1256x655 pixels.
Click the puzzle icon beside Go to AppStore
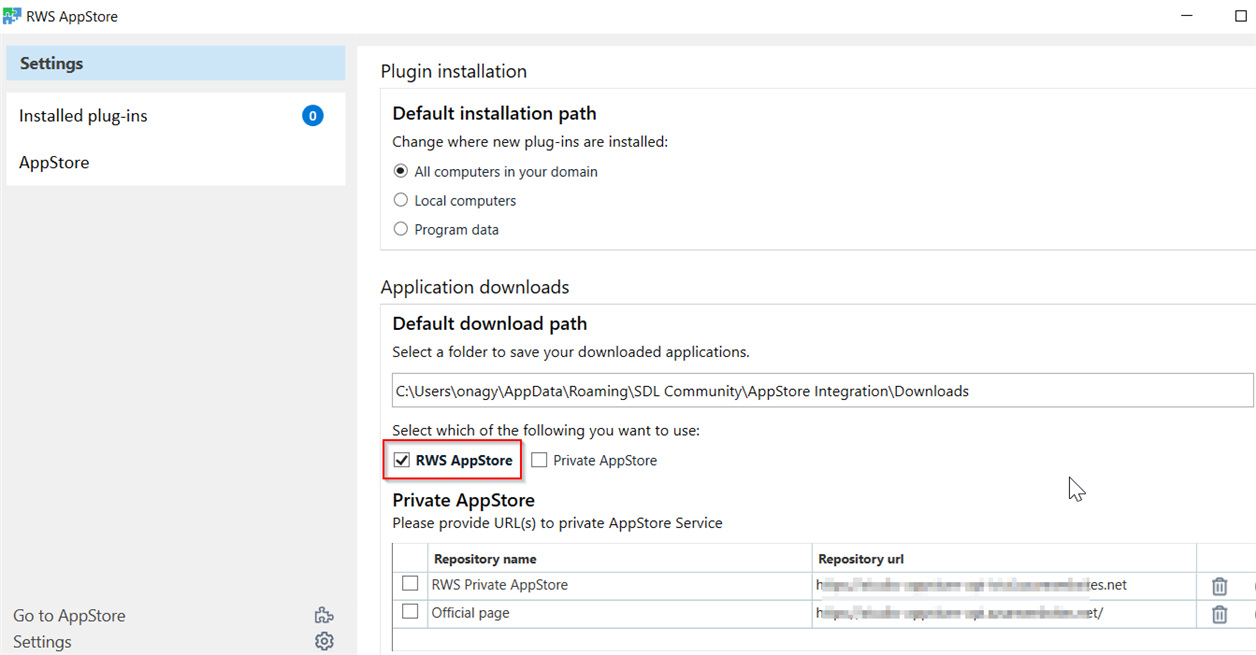pyautogui.click(x=324, y=616)
